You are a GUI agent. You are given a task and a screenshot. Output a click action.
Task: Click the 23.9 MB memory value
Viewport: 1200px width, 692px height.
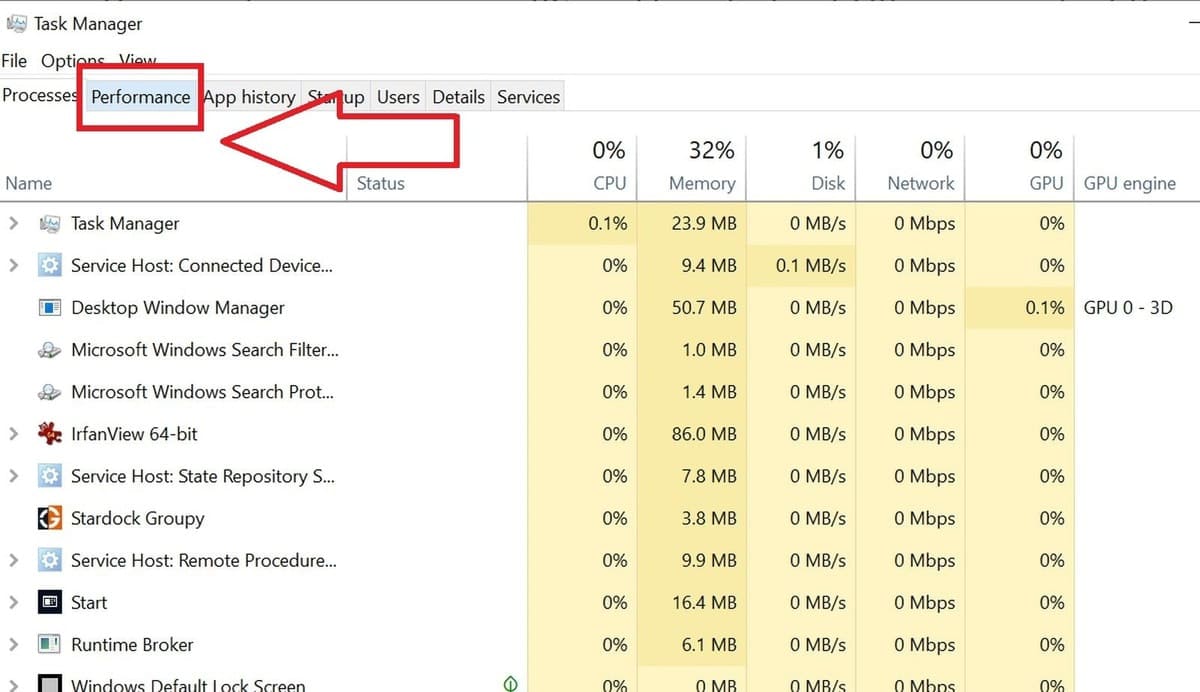[704, 224]
